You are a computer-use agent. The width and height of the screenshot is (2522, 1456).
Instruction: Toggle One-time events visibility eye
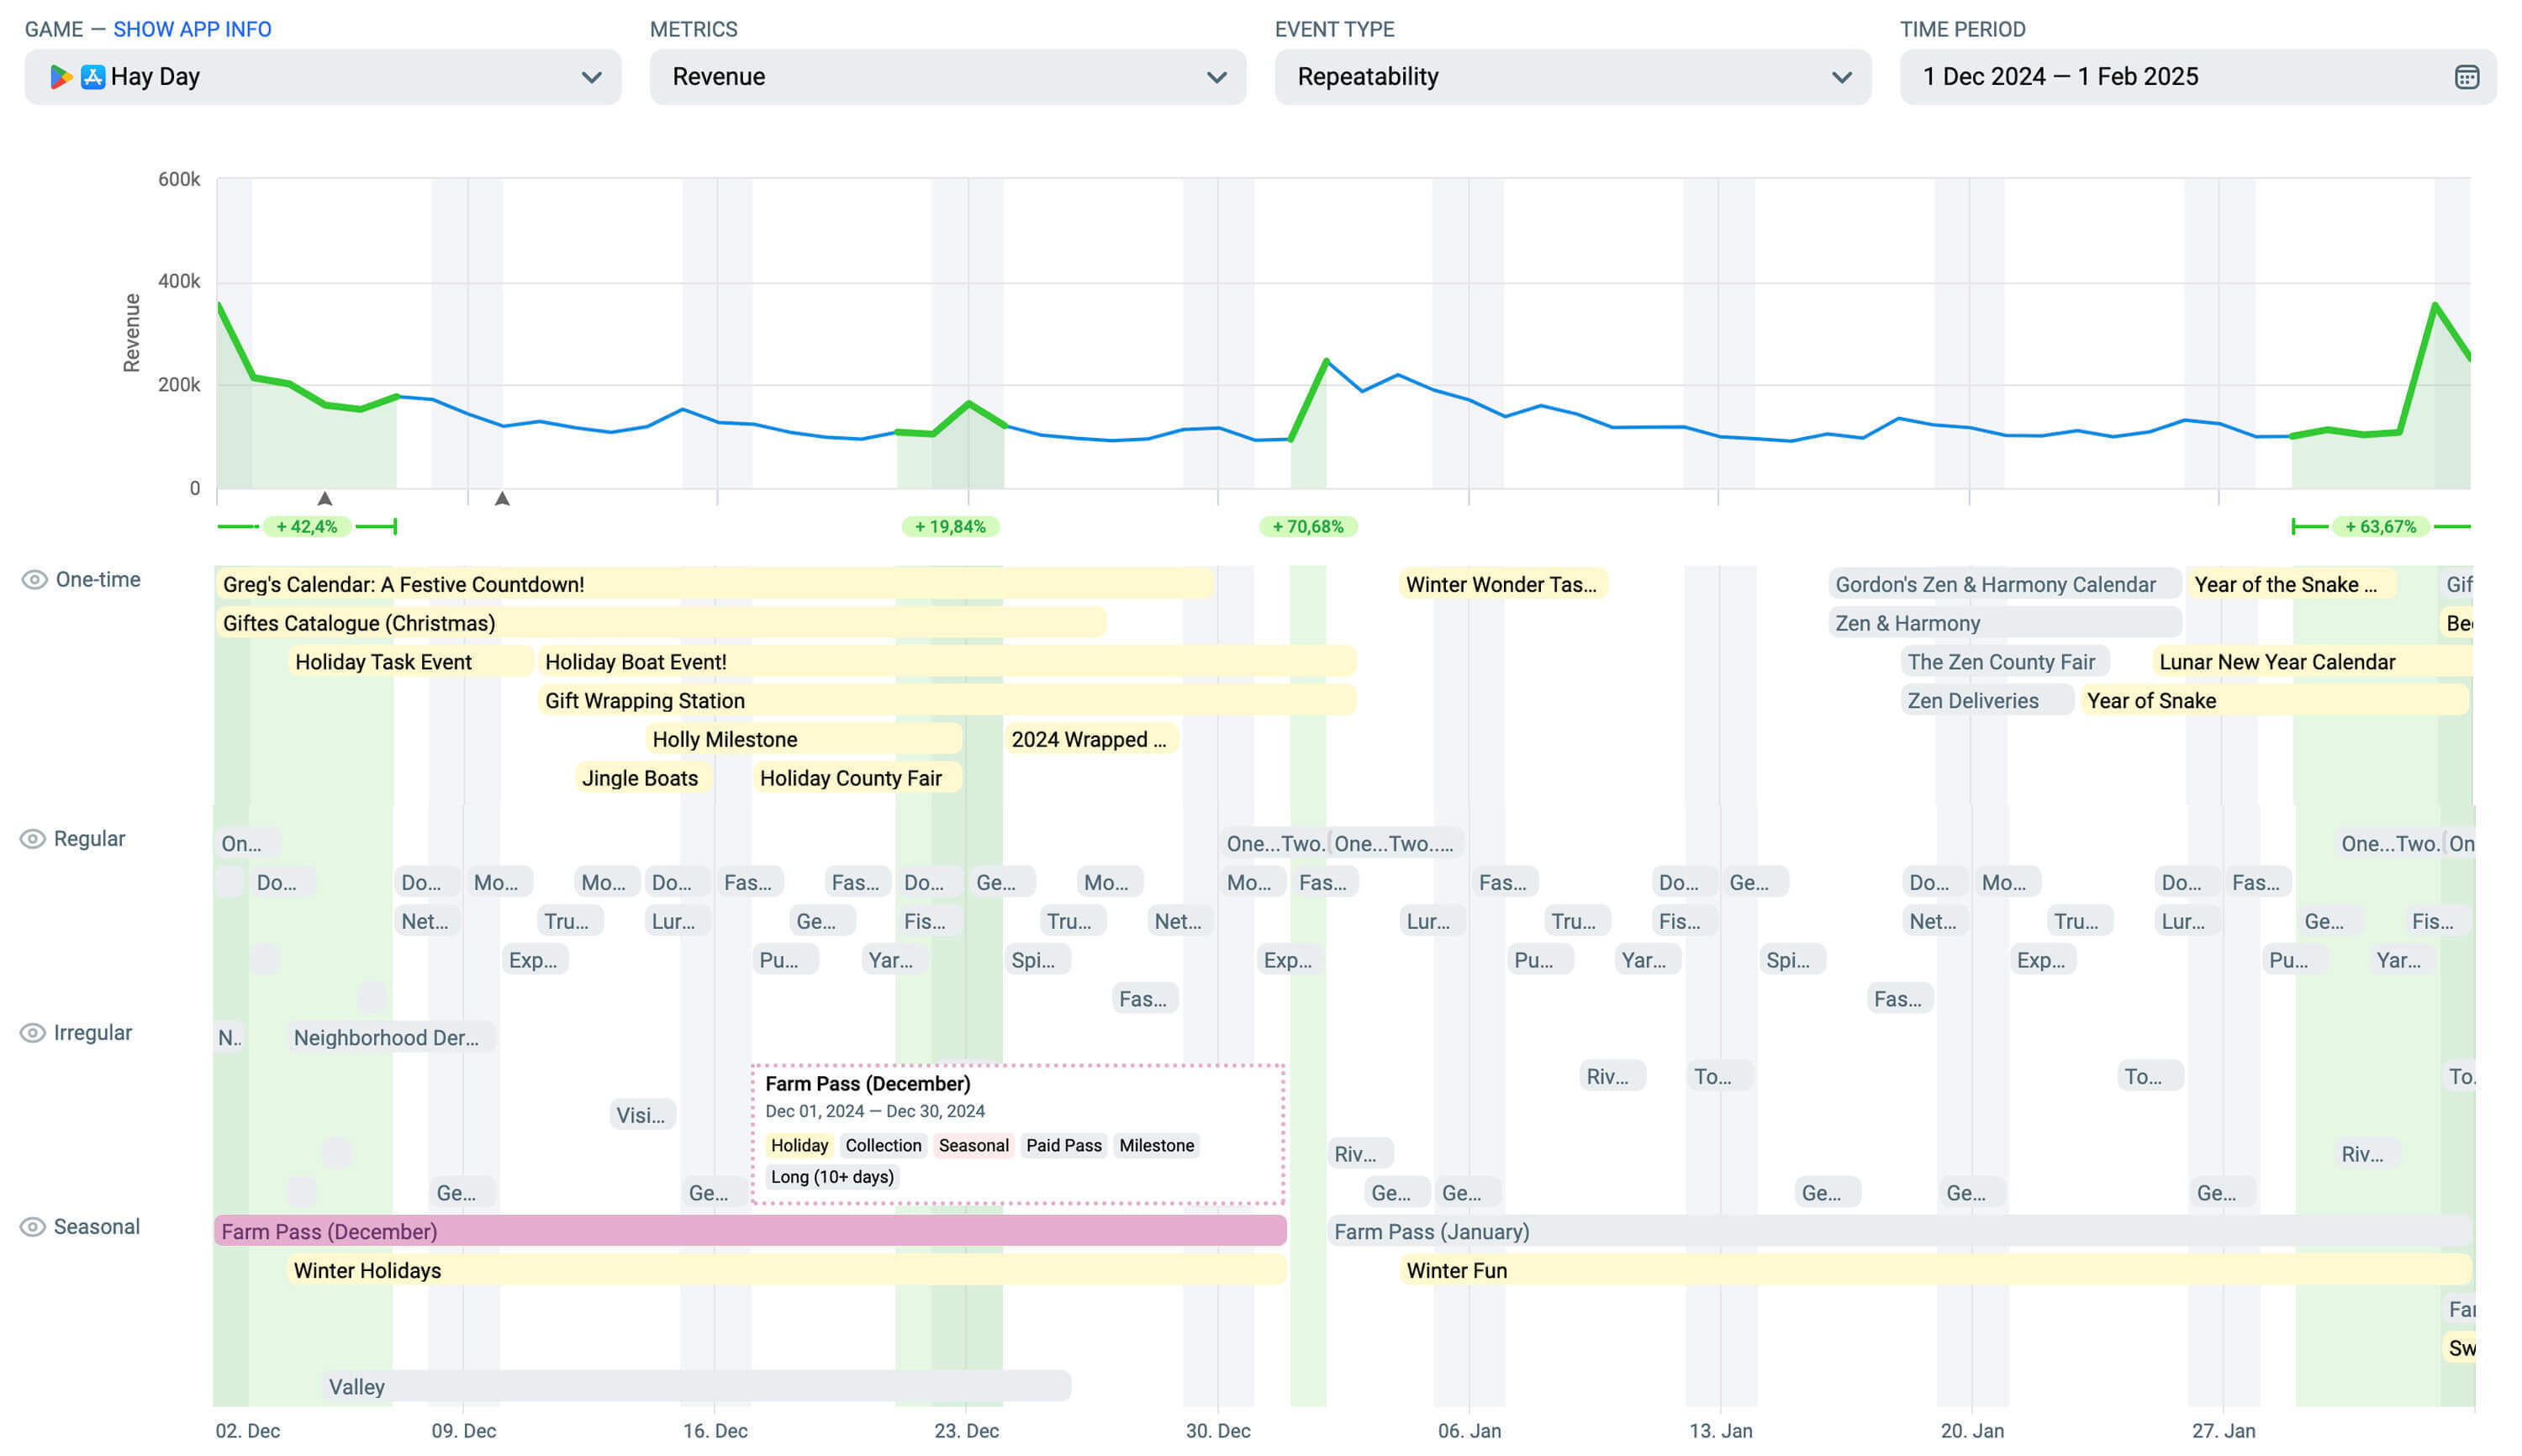point(34,580)
